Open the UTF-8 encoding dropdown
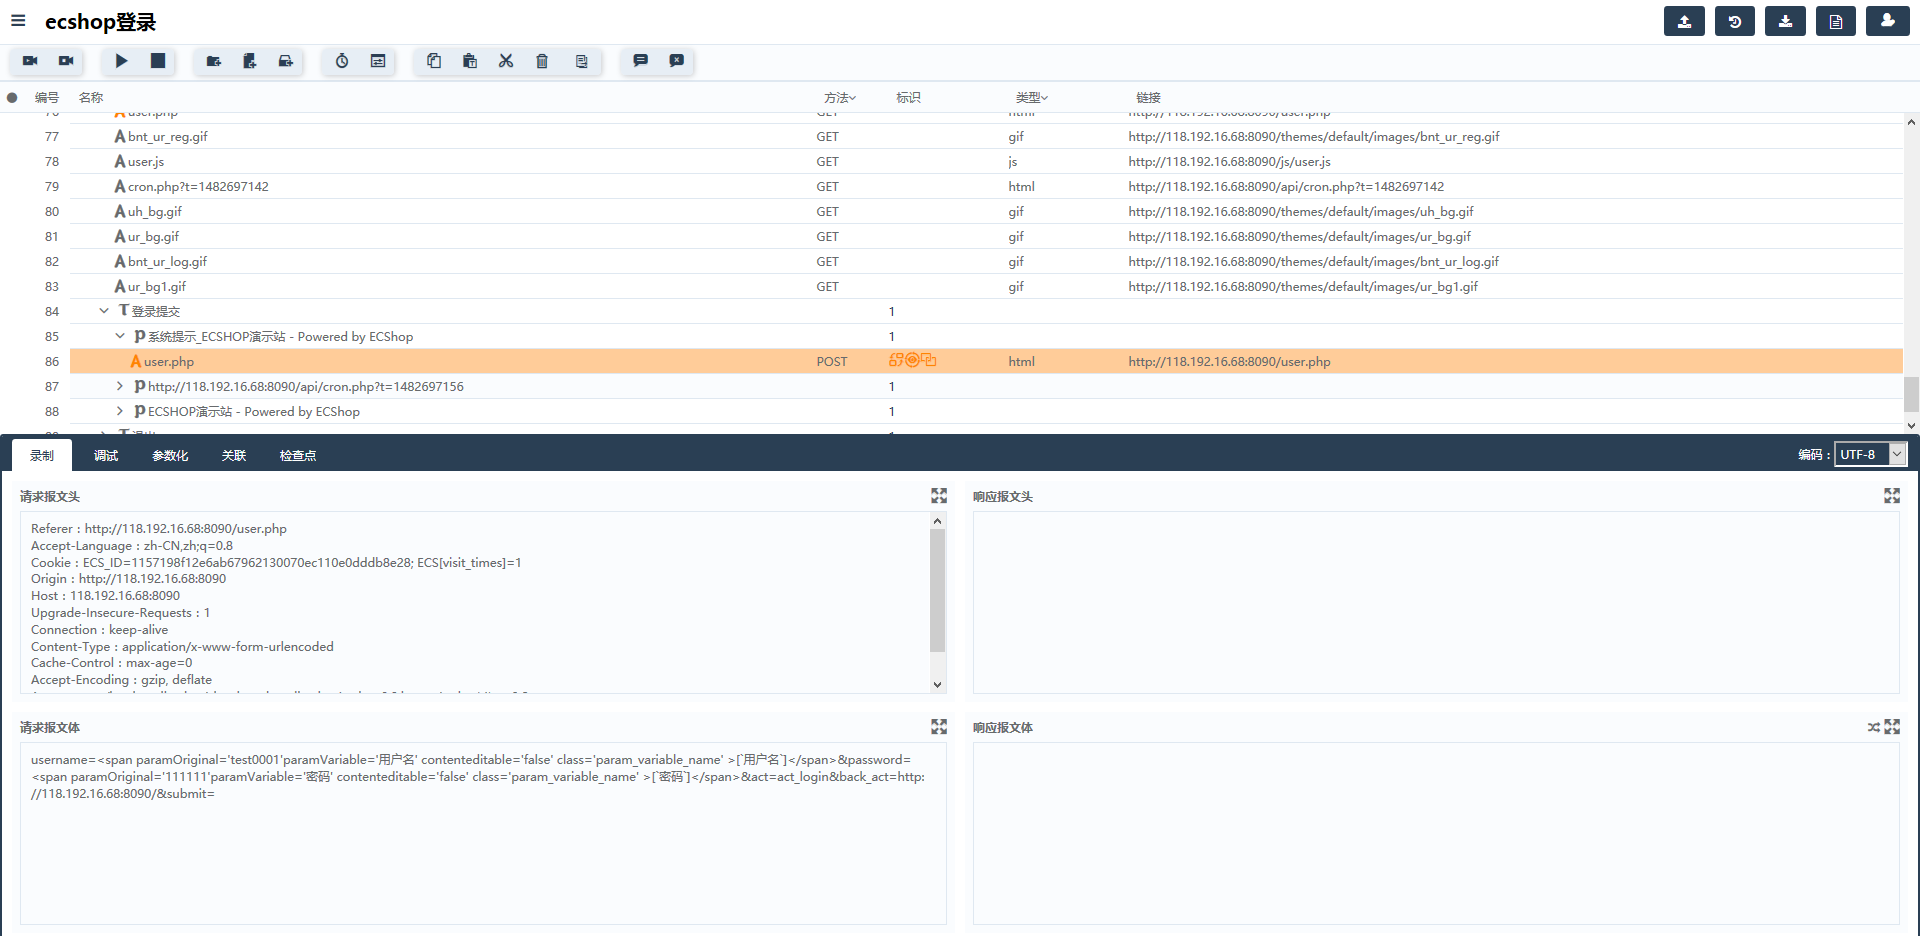Image resolution: width=1920 pixels, height=936 pixels. tap(1871, 454)
